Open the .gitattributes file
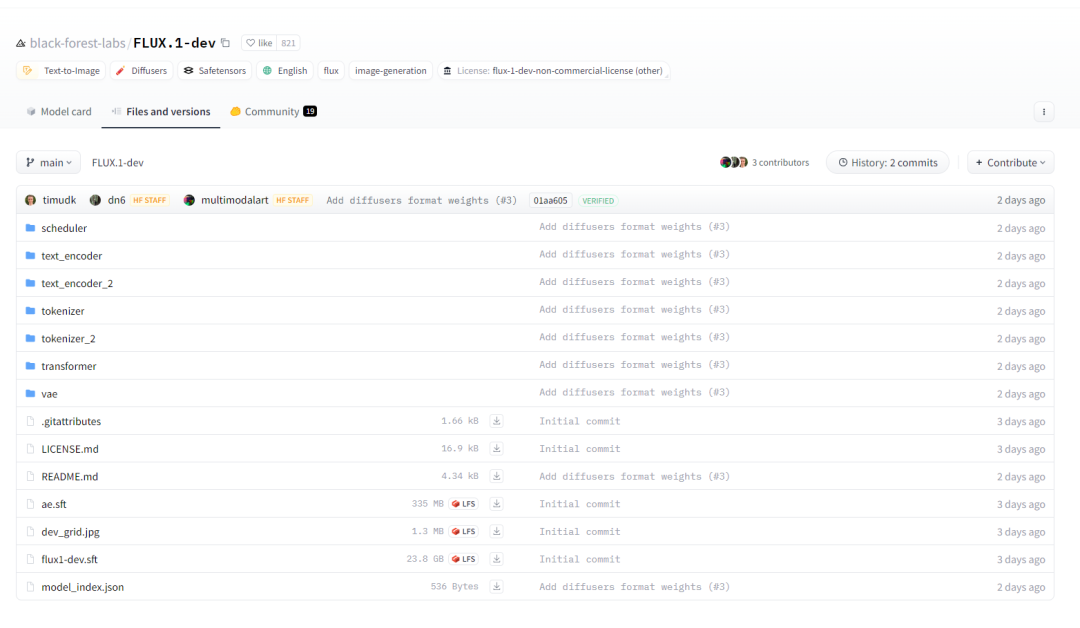 click(x=71, y=421)
